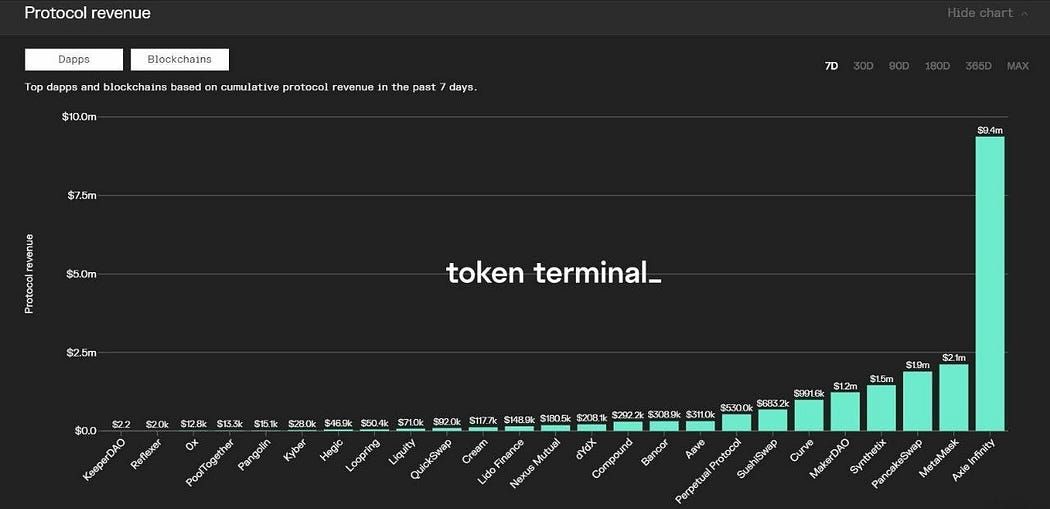Collapse chart with Hide chart chevron
The height and width of the screenshot is (509, 1050).
click(1025, 13)
